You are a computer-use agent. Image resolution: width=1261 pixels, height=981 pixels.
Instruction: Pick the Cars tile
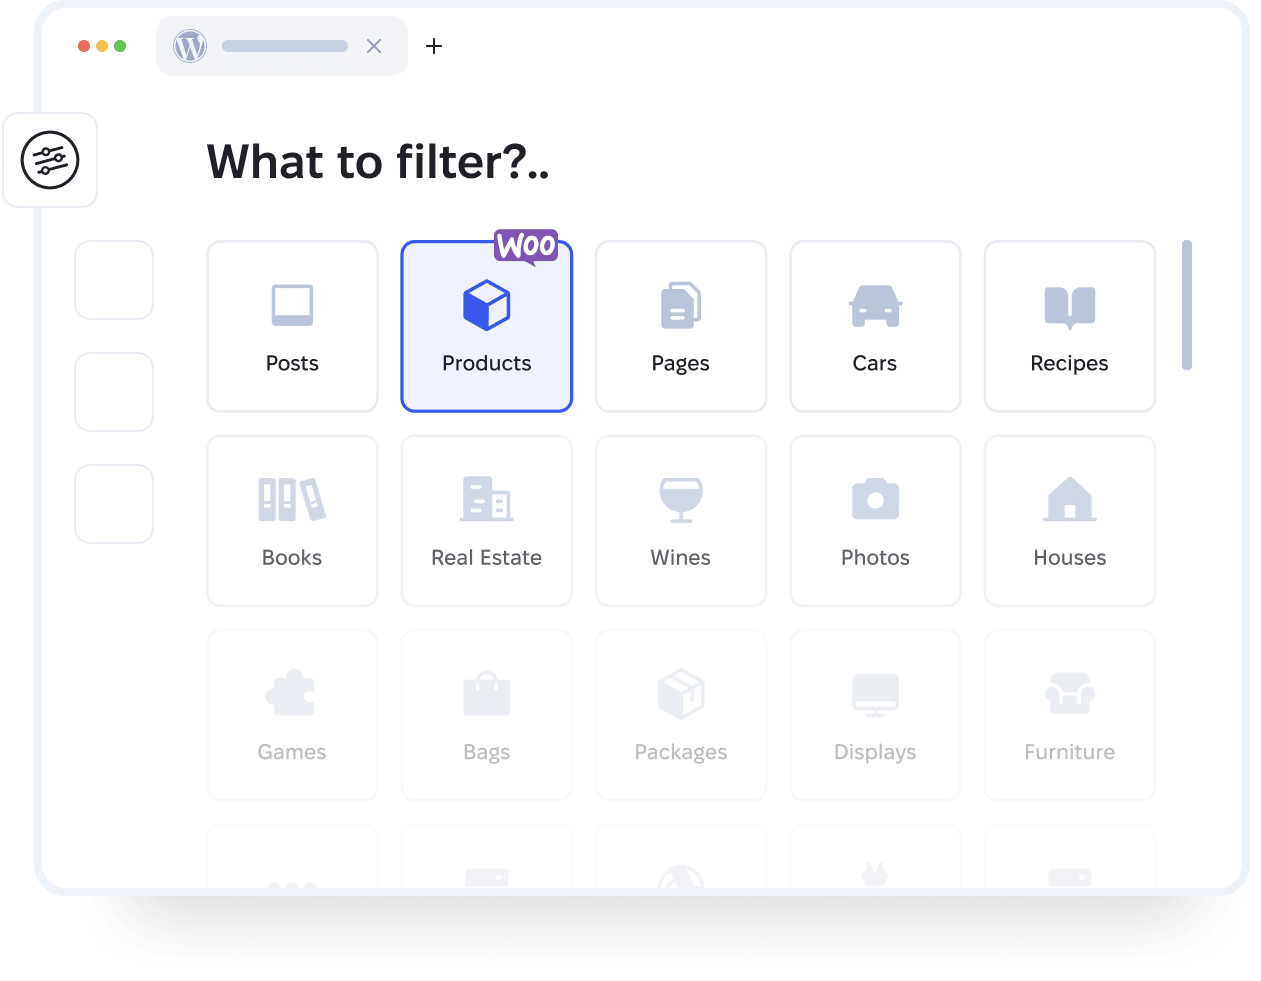tap(875, 326)
